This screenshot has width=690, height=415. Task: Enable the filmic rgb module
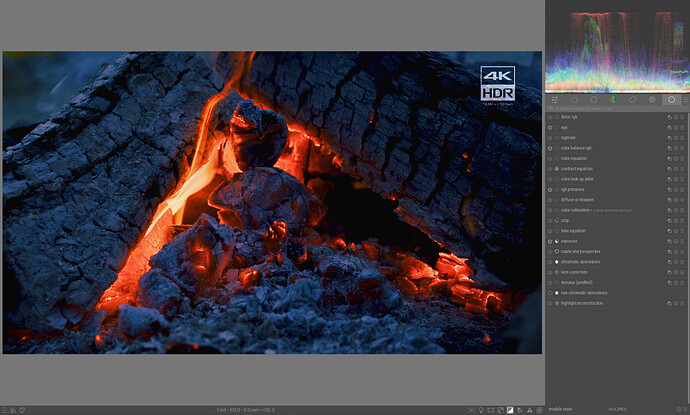click(550, 118)
